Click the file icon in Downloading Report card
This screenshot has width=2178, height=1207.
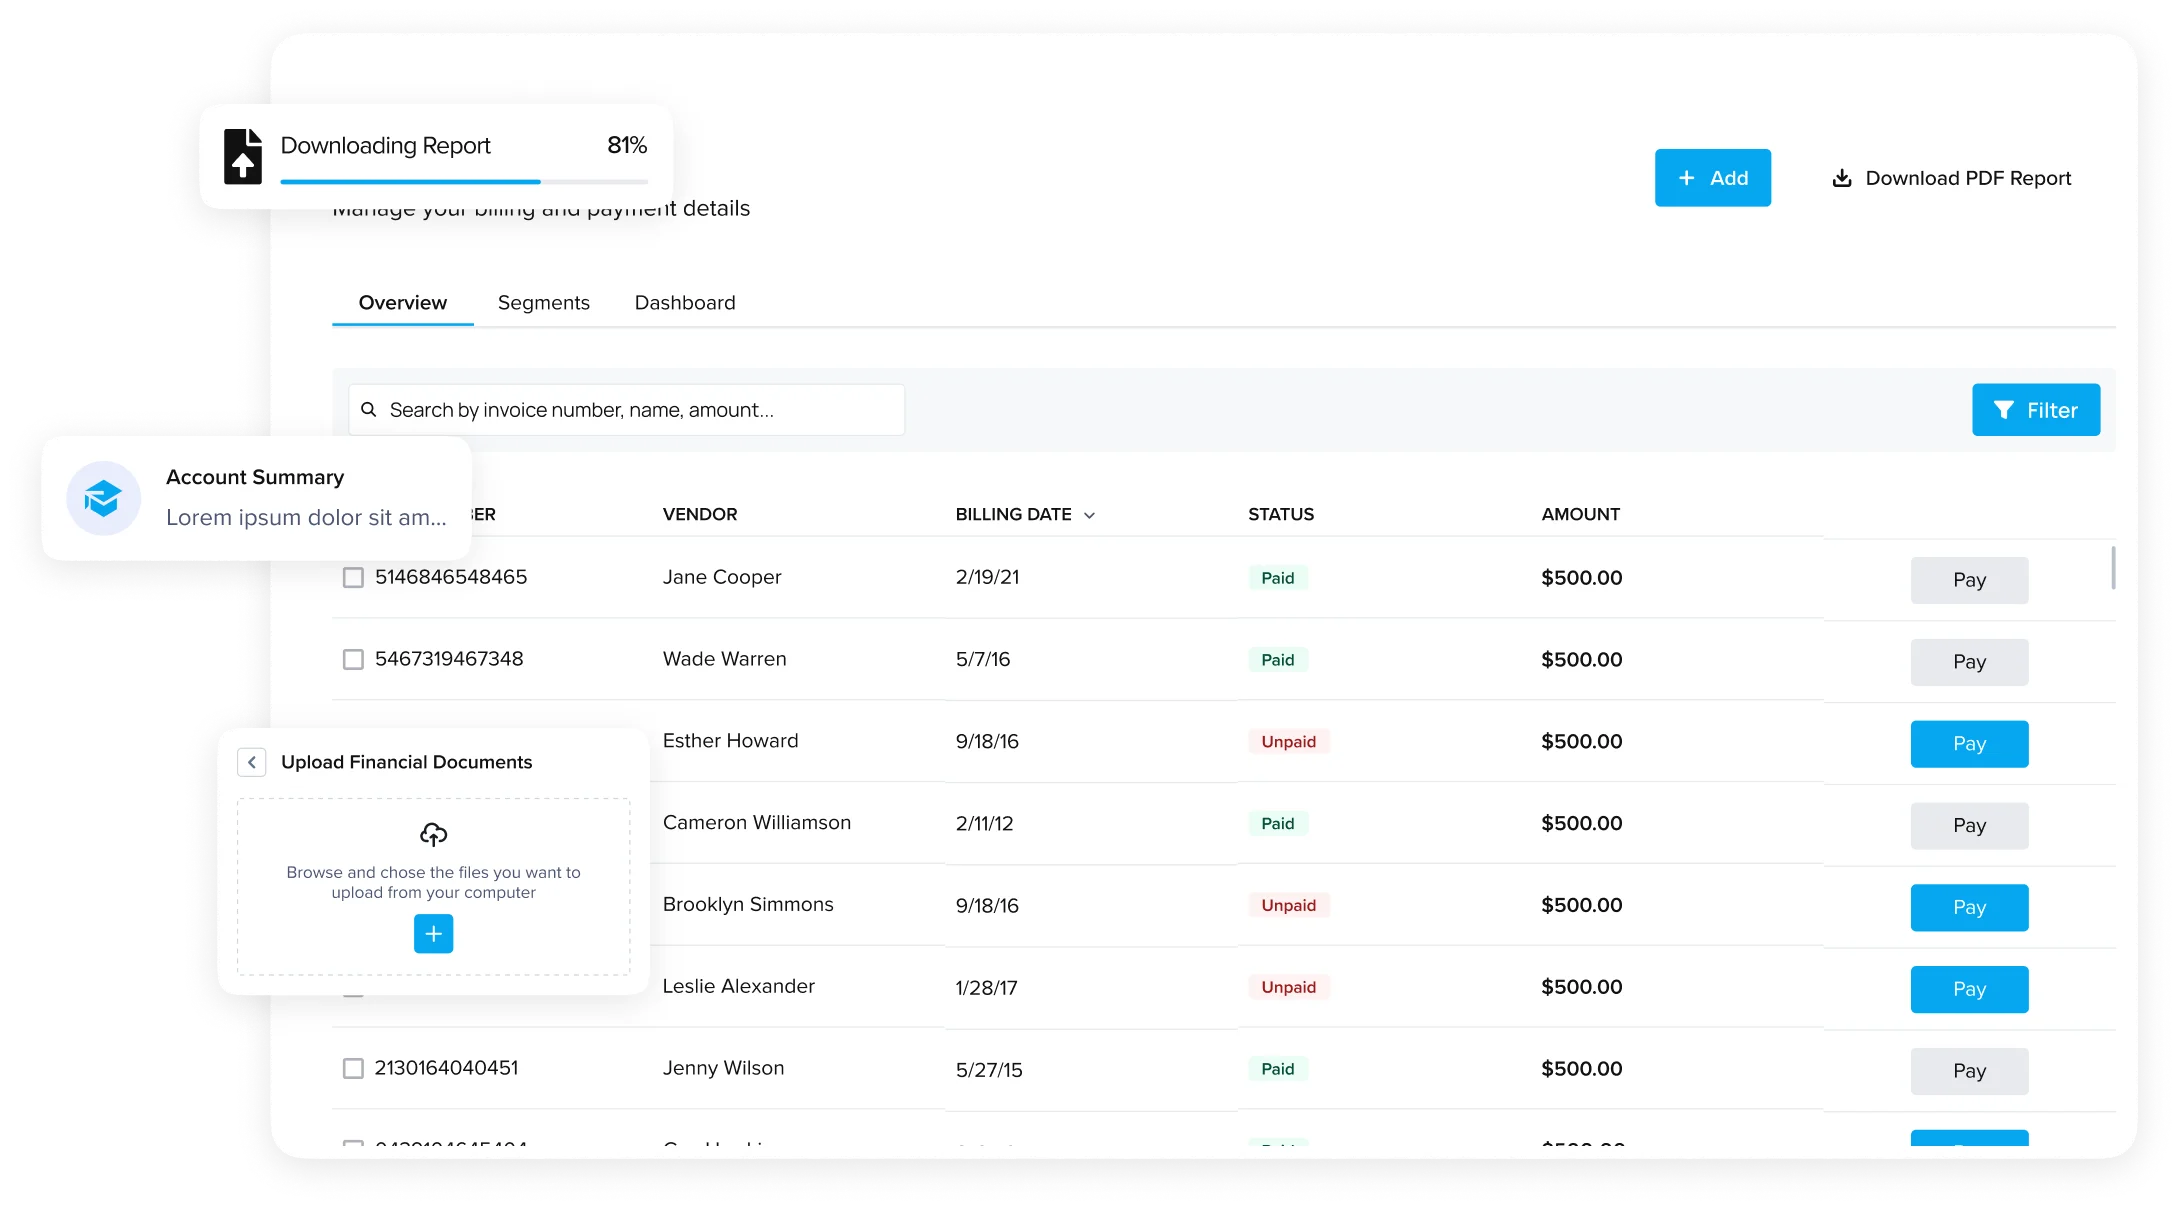click(x=242, y=157)
